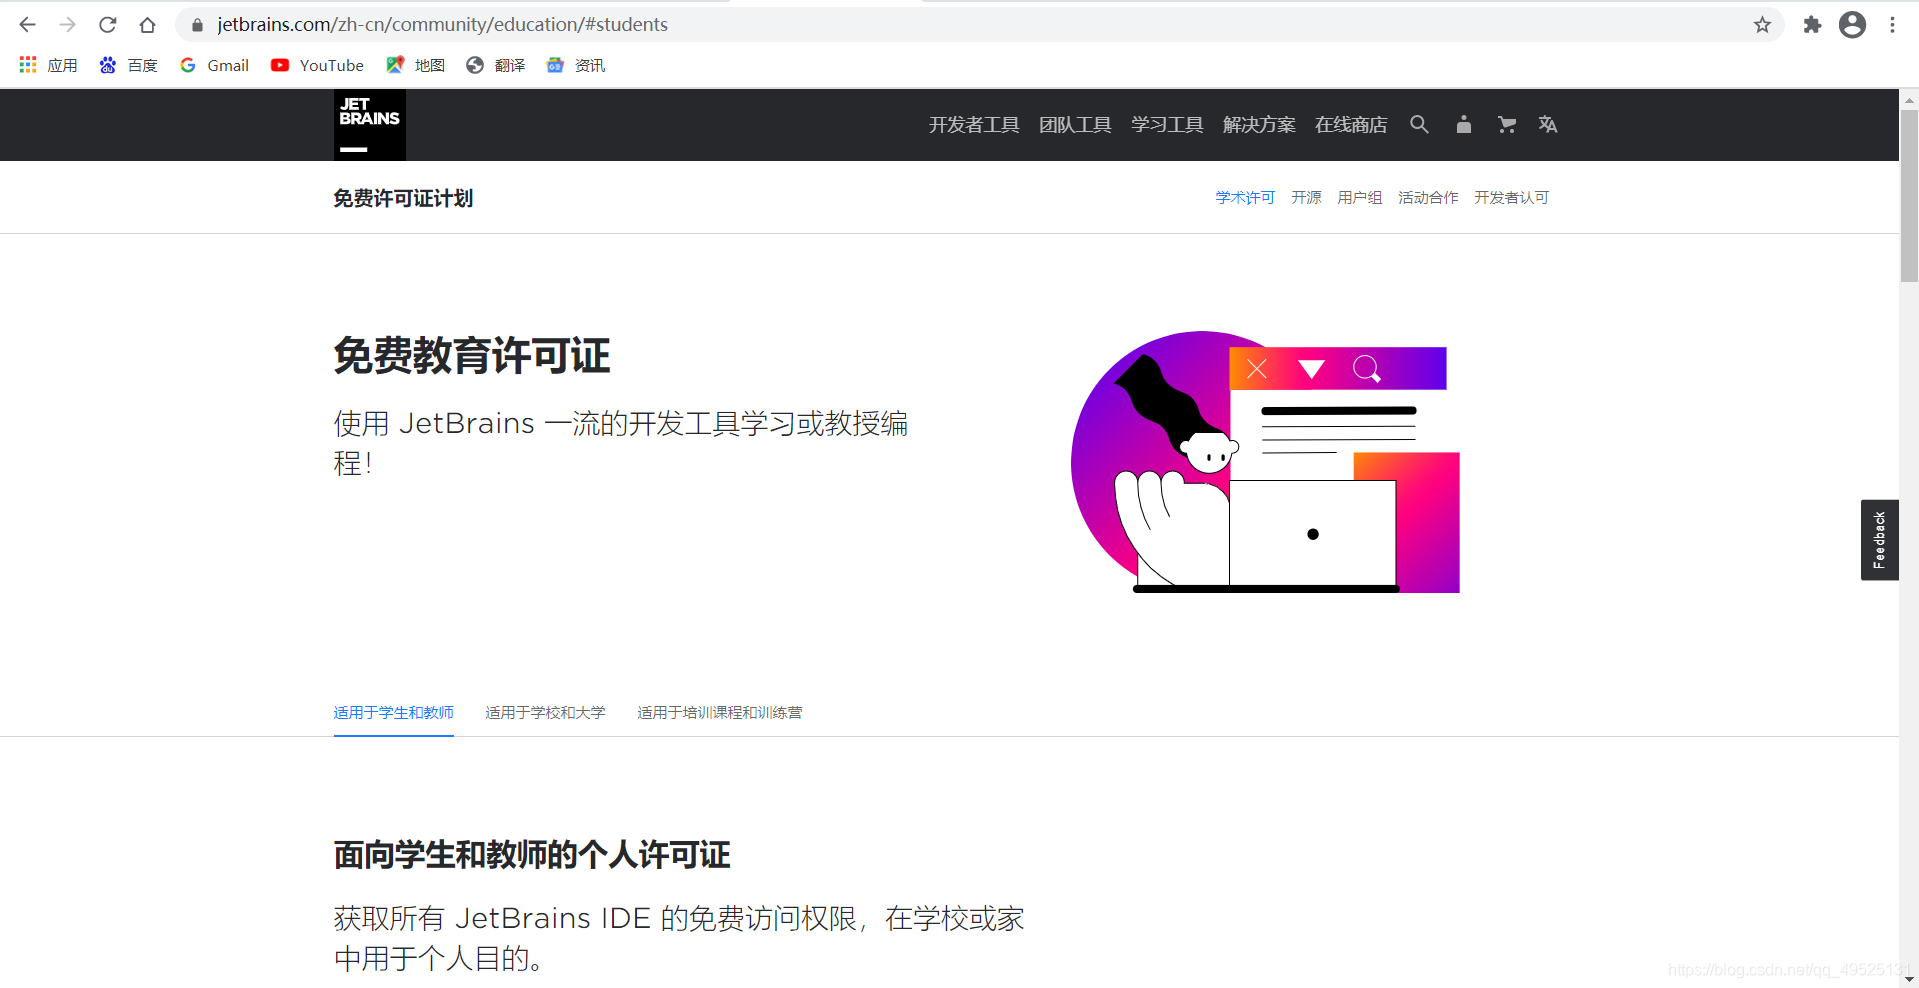Open the 开发者认可 link
Image resolution: width=1919 pixels, height=988 pixels.
click(x=1511, y=197)
